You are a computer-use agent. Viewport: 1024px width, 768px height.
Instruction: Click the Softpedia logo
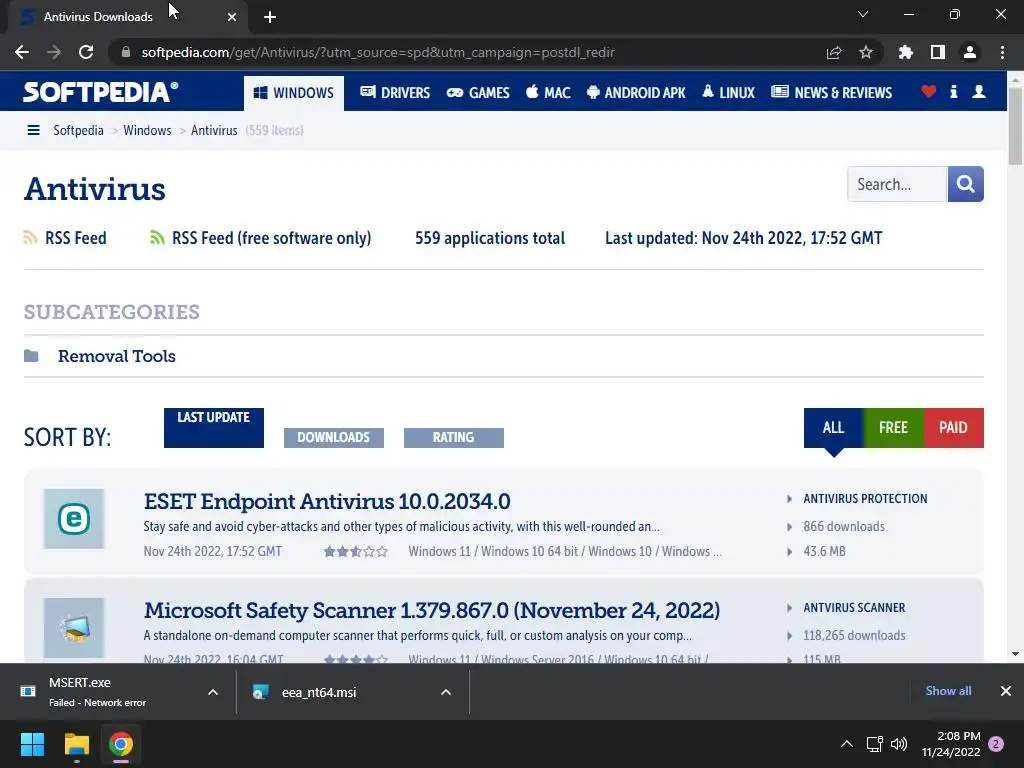(x=101, y=92)
